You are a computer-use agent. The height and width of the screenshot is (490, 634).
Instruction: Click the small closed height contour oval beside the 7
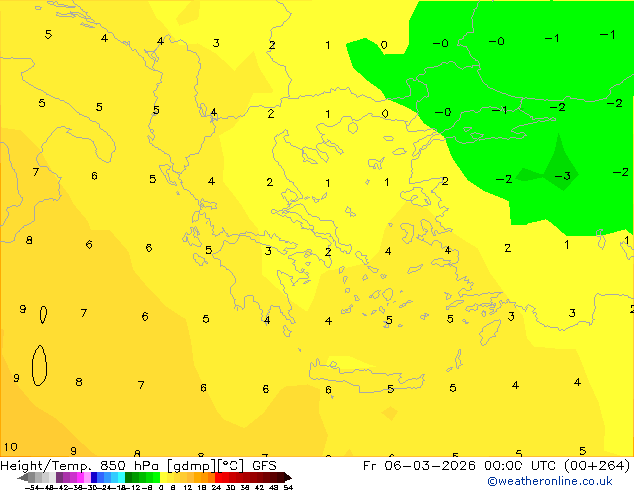[43, 315]
